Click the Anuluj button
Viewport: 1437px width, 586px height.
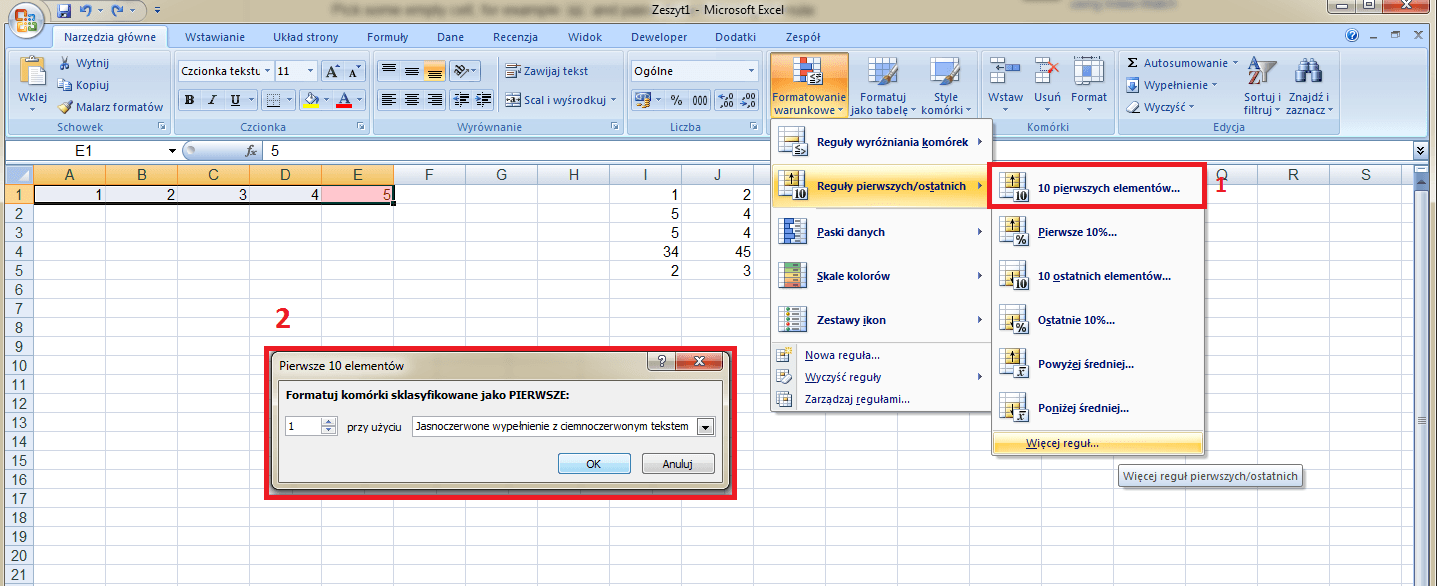pos(676,464)
